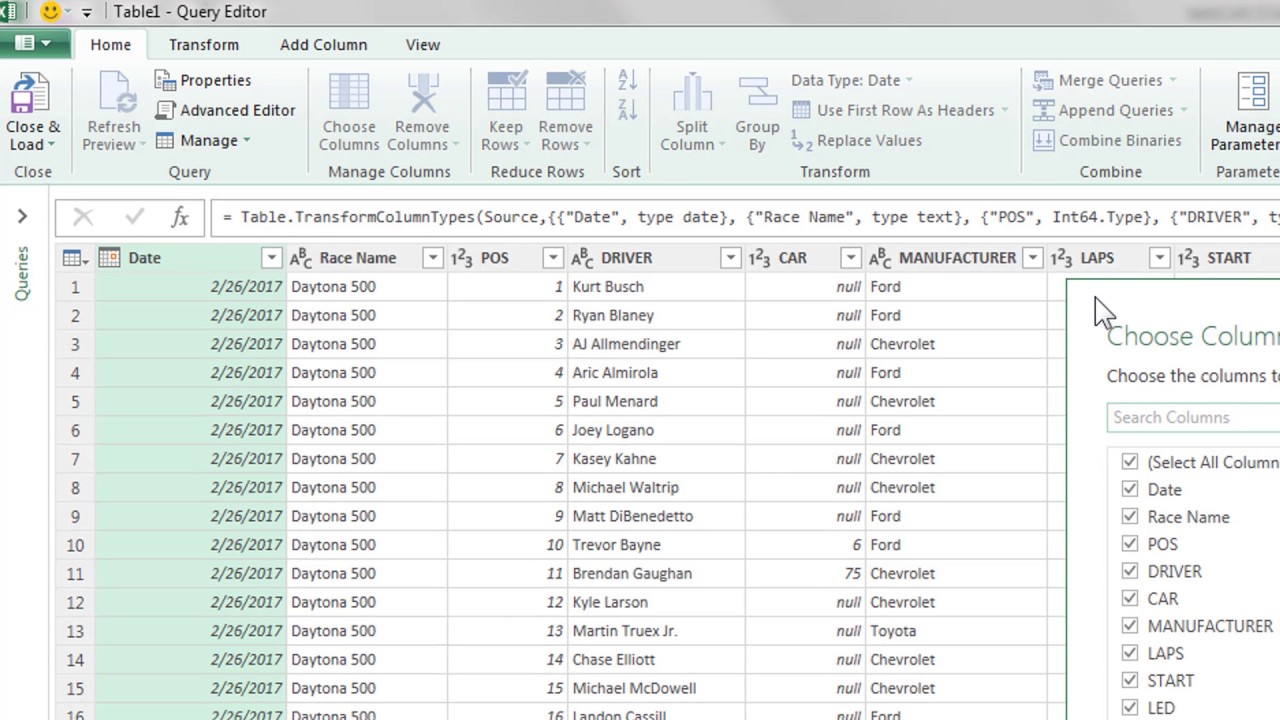The image size is (1280, 720).
Task: Click inside the formula bar text
Action: point(750,217)
